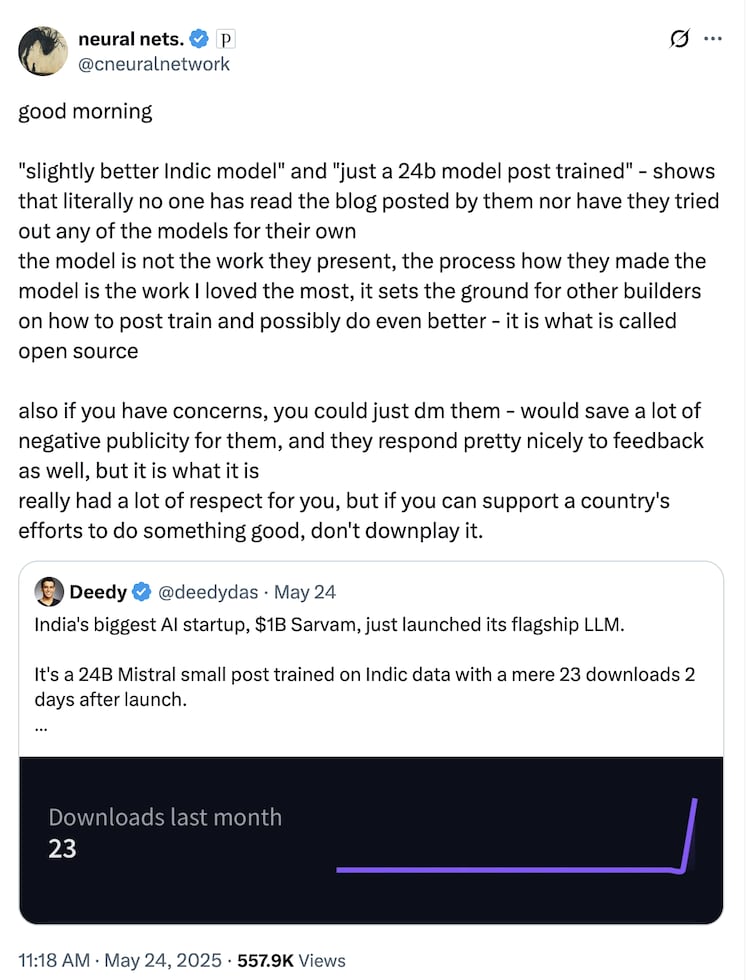This screenshot has height=980, width=750.
Task: Click the main post's "good morning" text
Action: click(85, 111)
